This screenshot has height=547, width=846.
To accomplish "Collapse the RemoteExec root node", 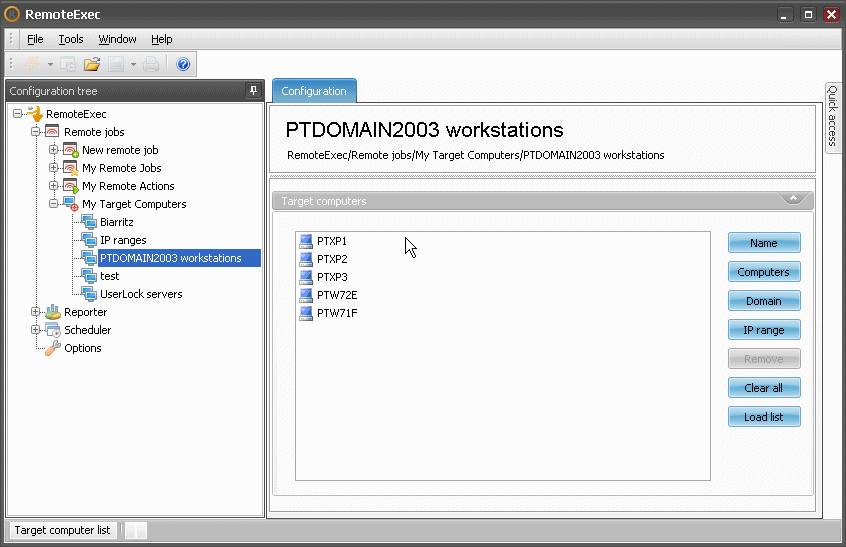I will point(17,114).
